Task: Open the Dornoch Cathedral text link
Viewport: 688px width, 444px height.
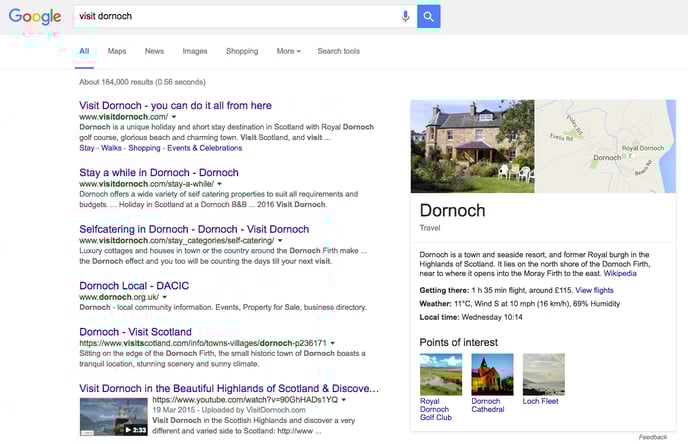Action: (x=487, y=405)
